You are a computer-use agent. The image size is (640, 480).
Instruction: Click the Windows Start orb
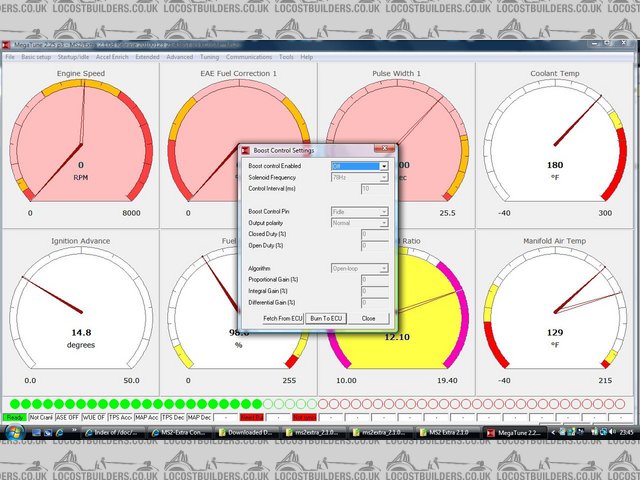12,431
